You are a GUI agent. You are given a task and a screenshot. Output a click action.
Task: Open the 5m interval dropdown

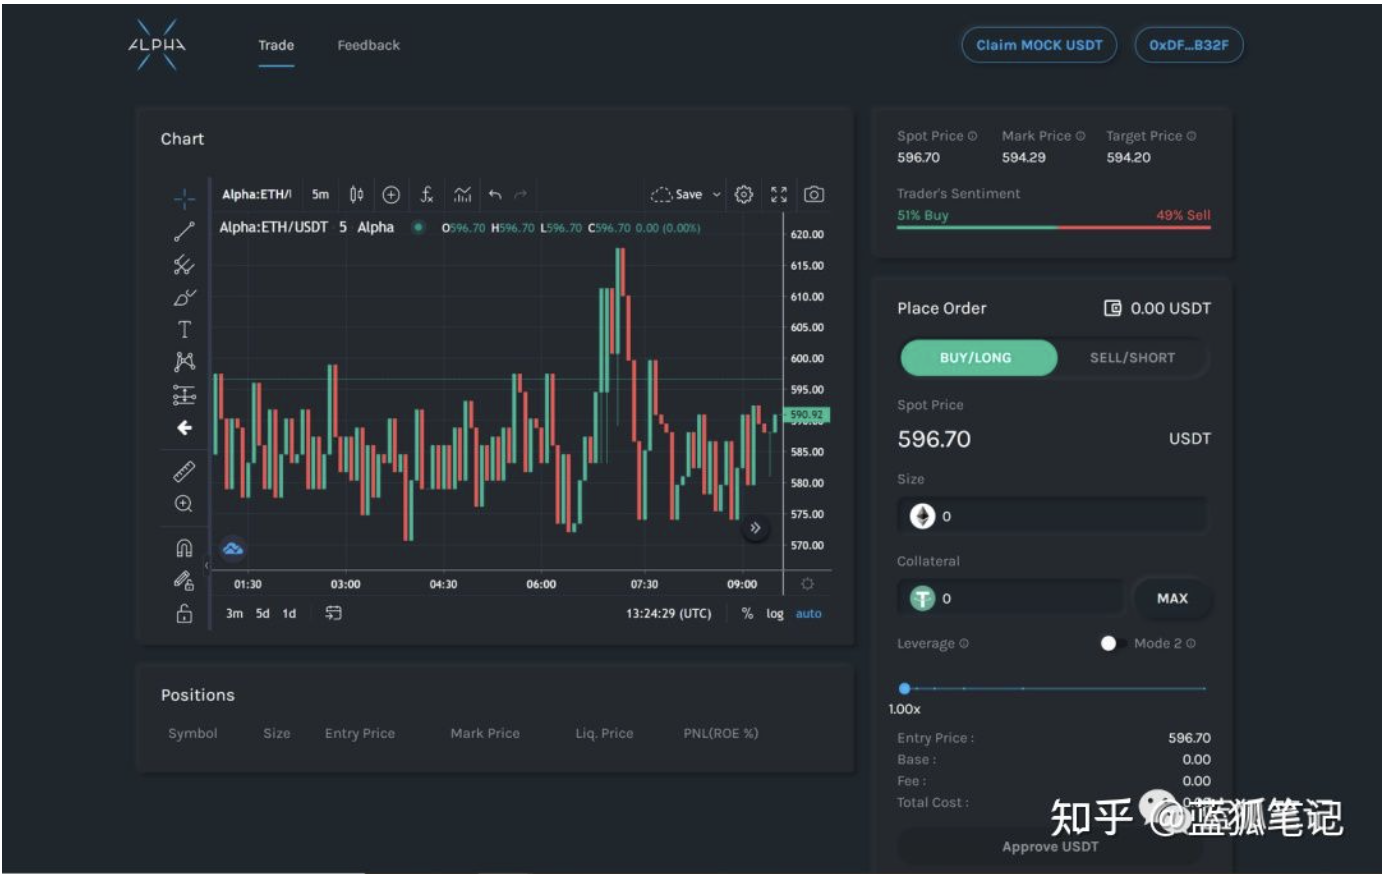point(320,194)
